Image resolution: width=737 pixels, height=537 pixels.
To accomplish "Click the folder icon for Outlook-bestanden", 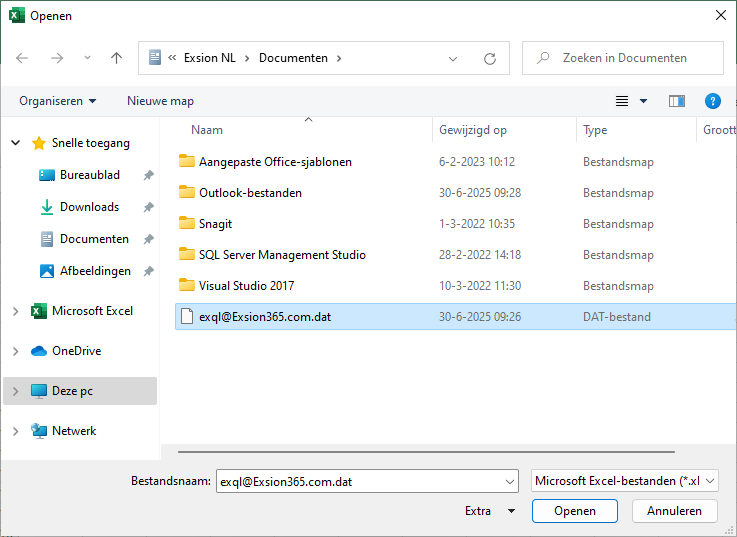I will [x=187, y=192].
